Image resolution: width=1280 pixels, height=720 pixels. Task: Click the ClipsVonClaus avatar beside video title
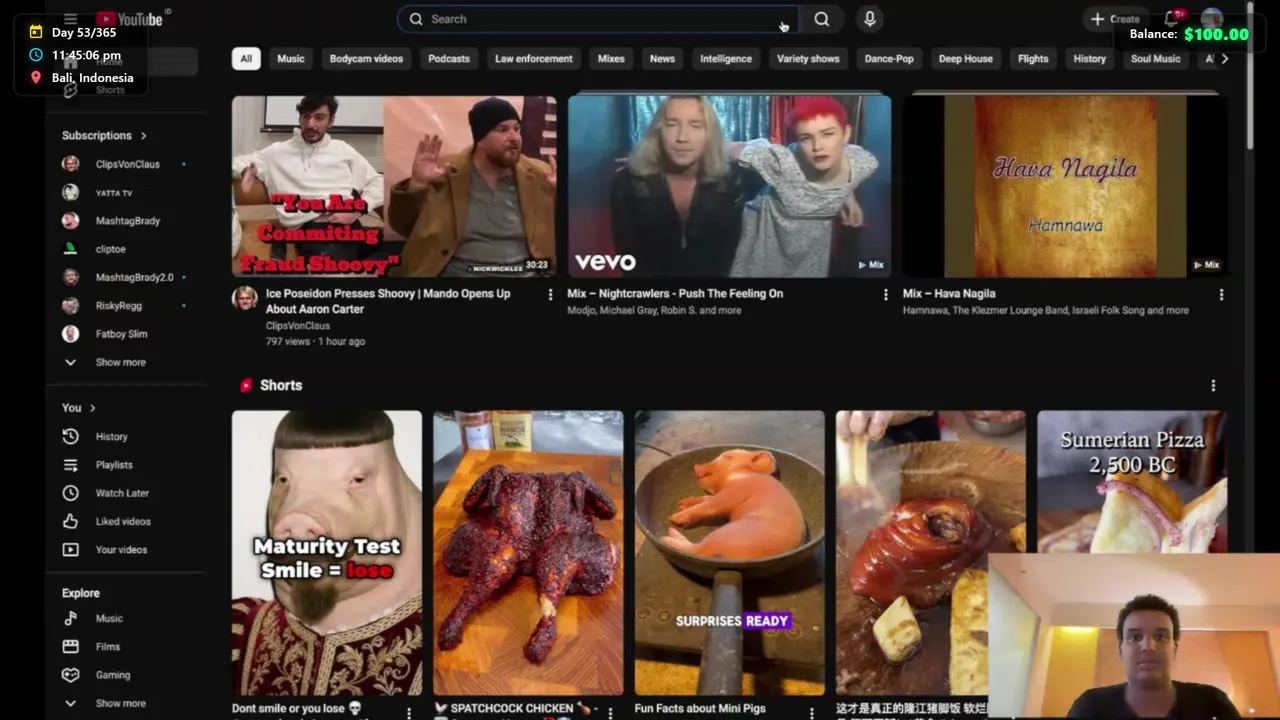(x=245, y=298)
